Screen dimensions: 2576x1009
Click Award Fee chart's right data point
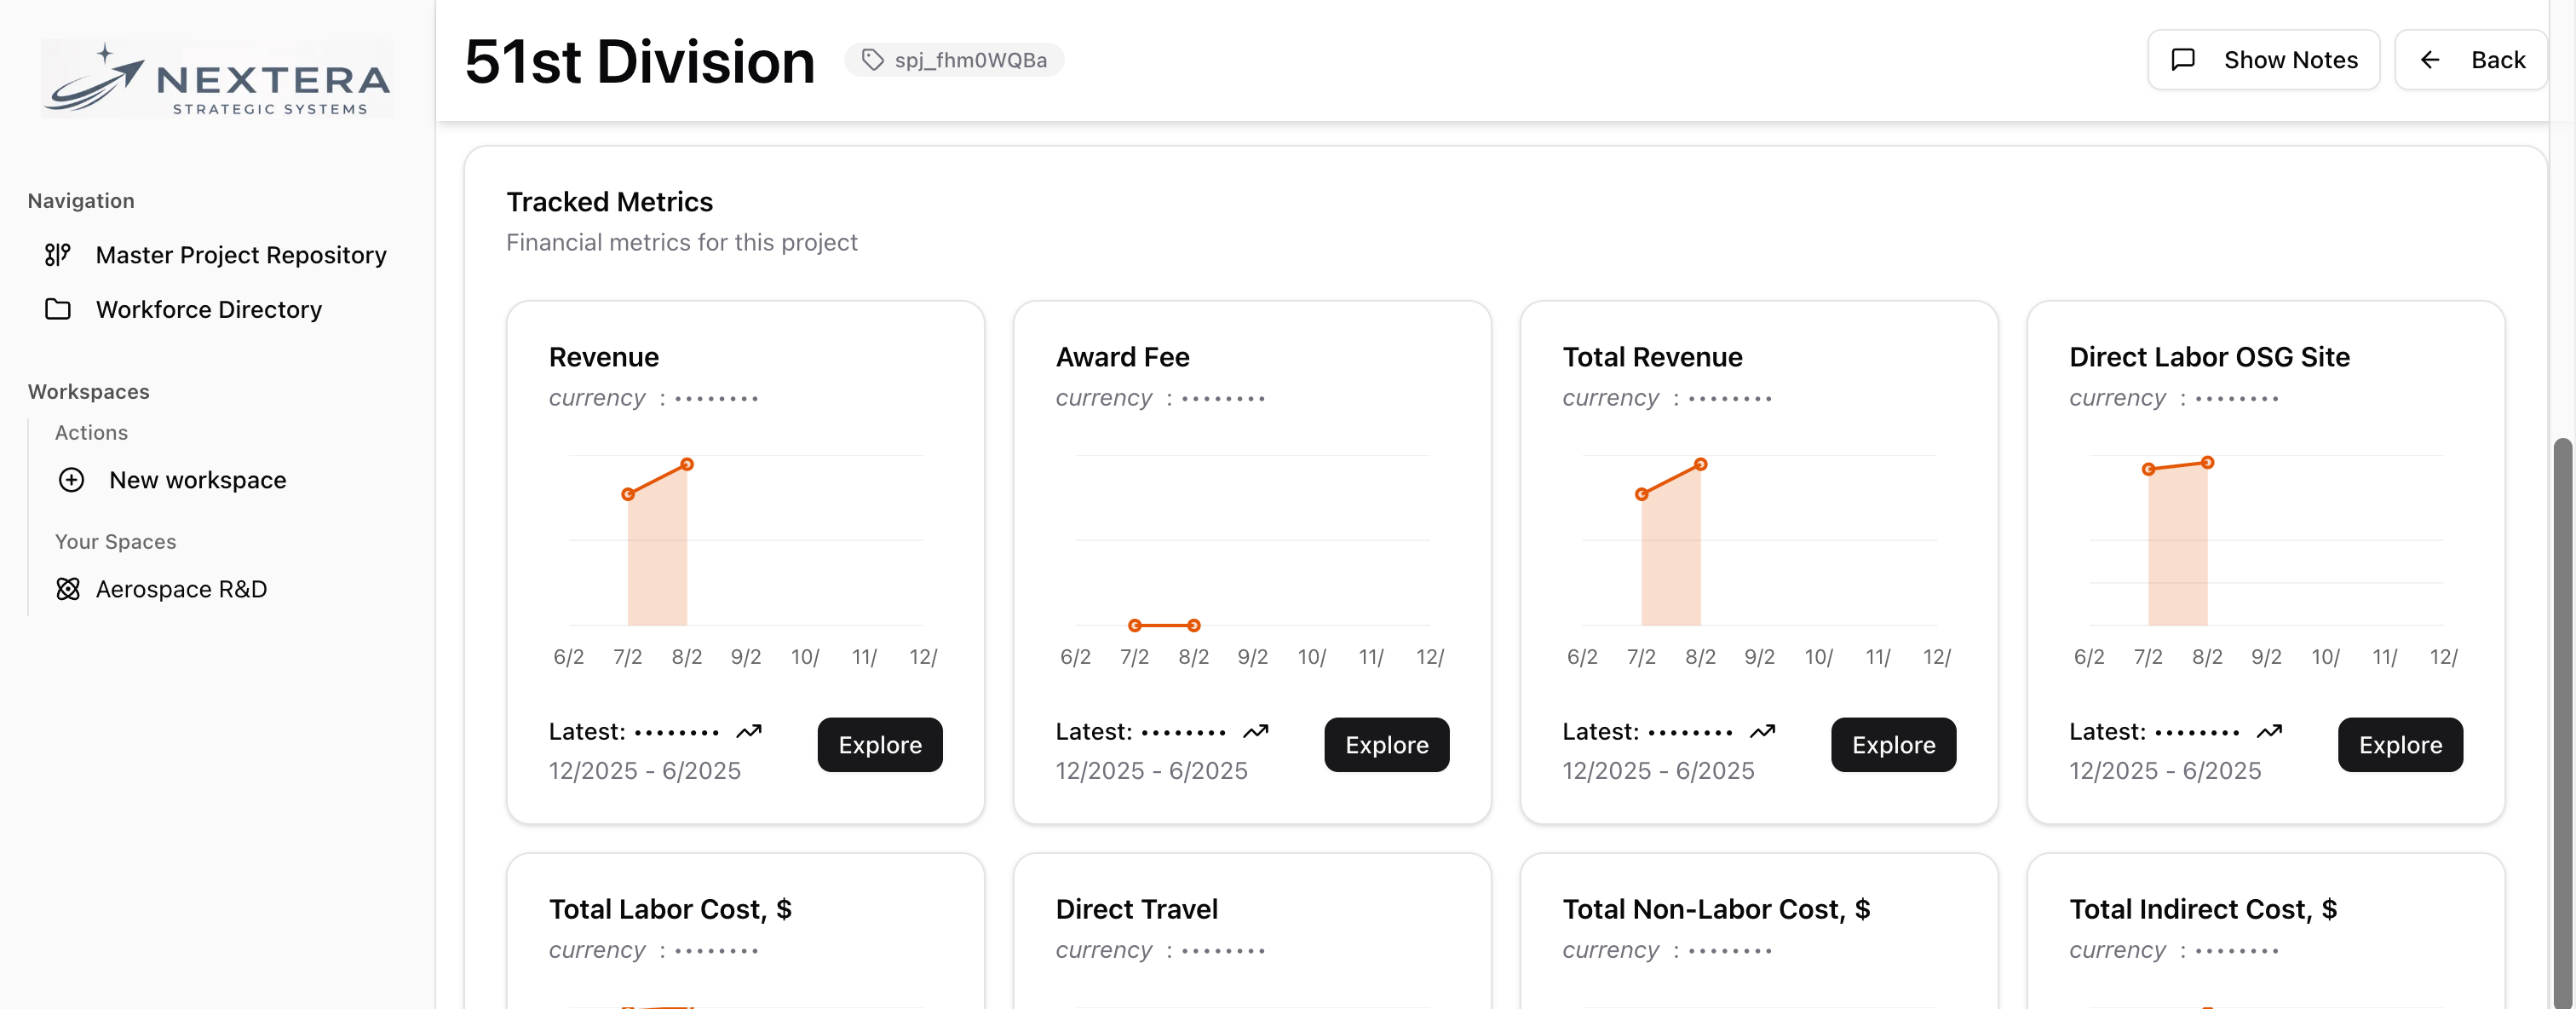1194,625
